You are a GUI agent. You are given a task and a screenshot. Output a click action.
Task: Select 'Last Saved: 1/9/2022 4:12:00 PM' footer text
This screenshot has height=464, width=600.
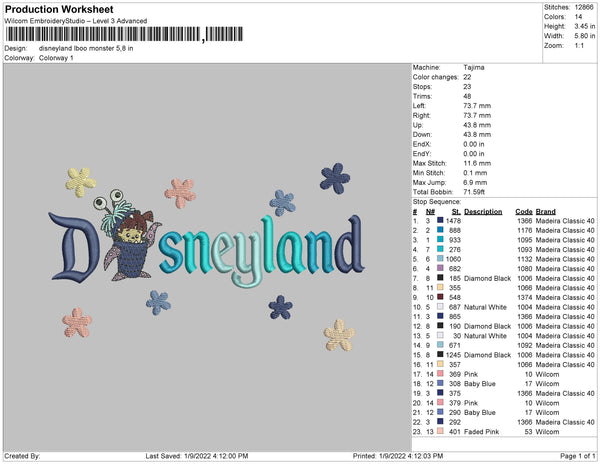(197, 456)
